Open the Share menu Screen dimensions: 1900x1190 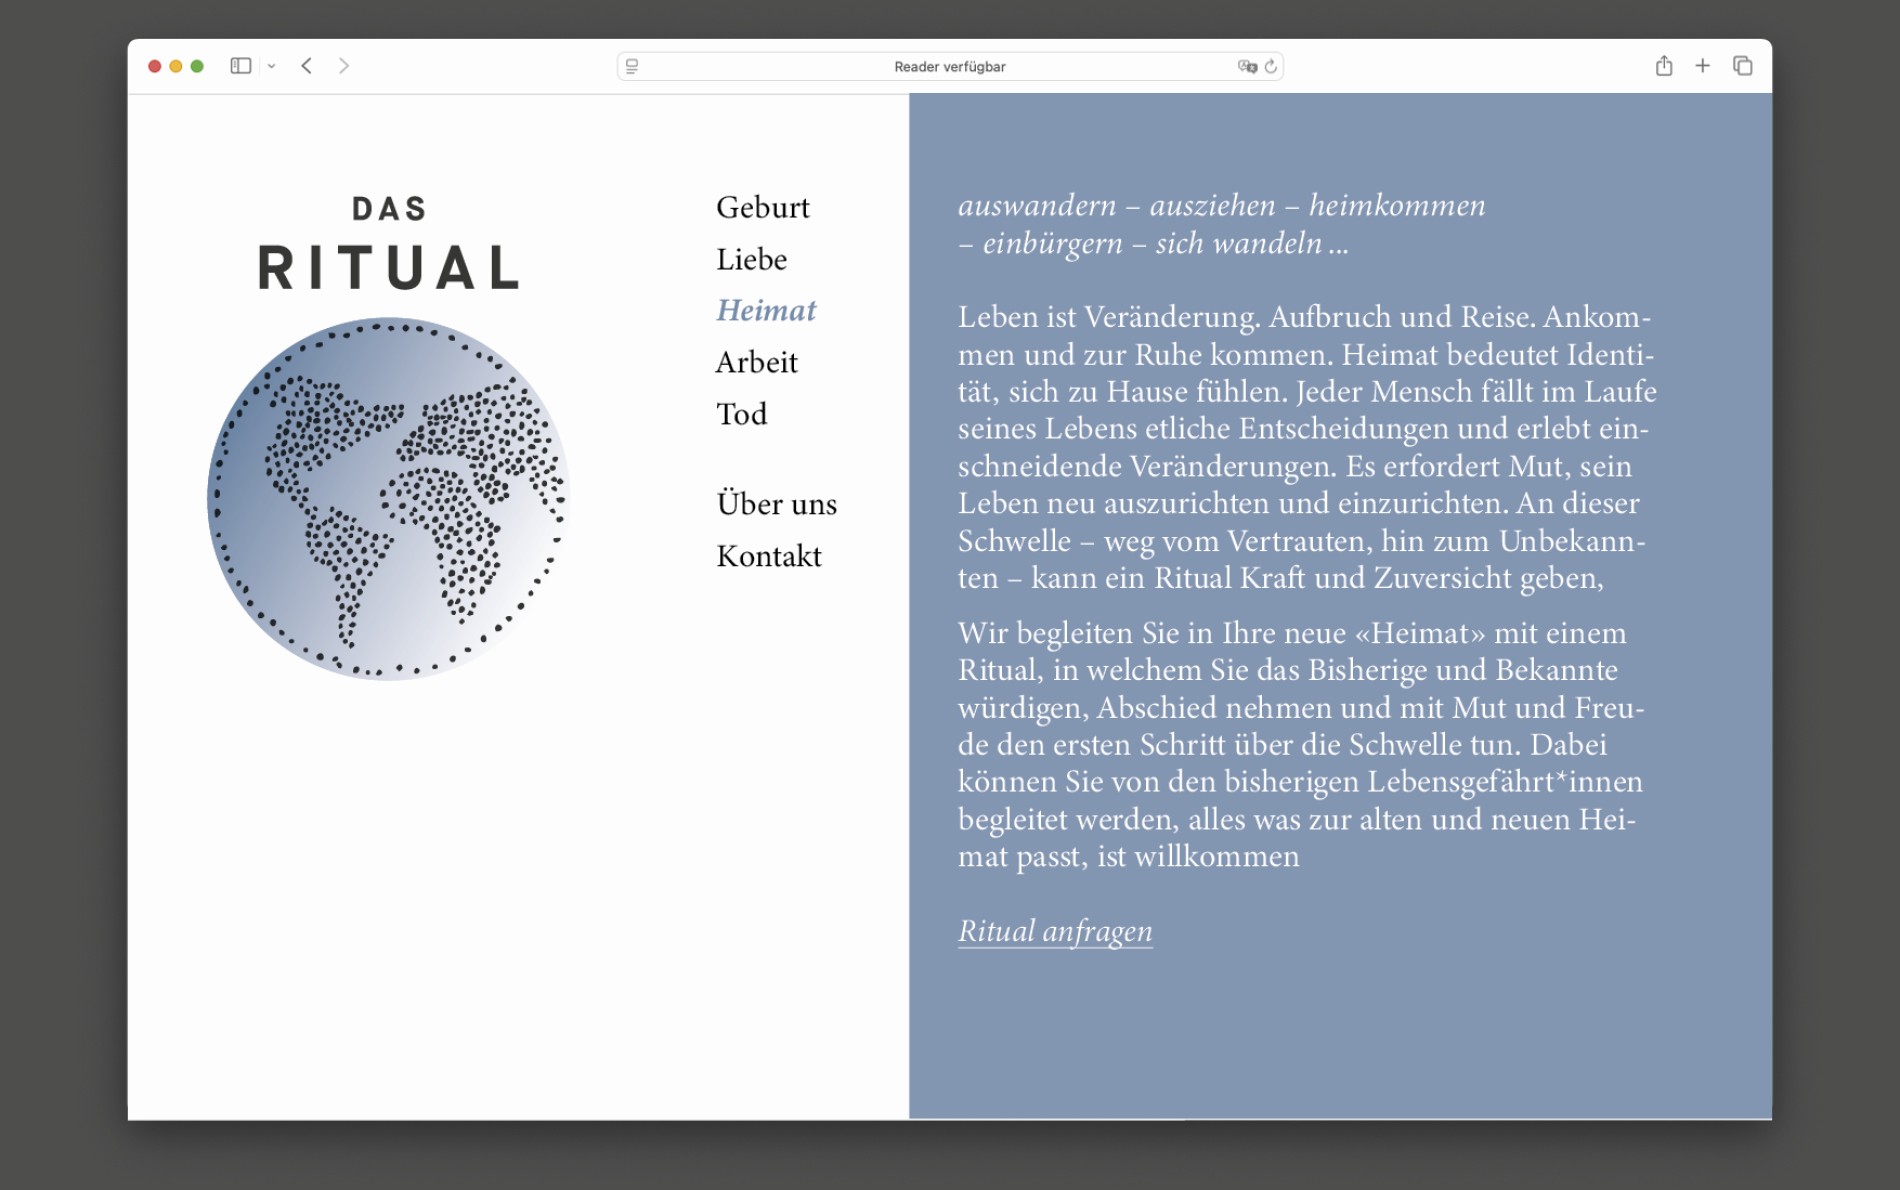[x=1663, y=66]
